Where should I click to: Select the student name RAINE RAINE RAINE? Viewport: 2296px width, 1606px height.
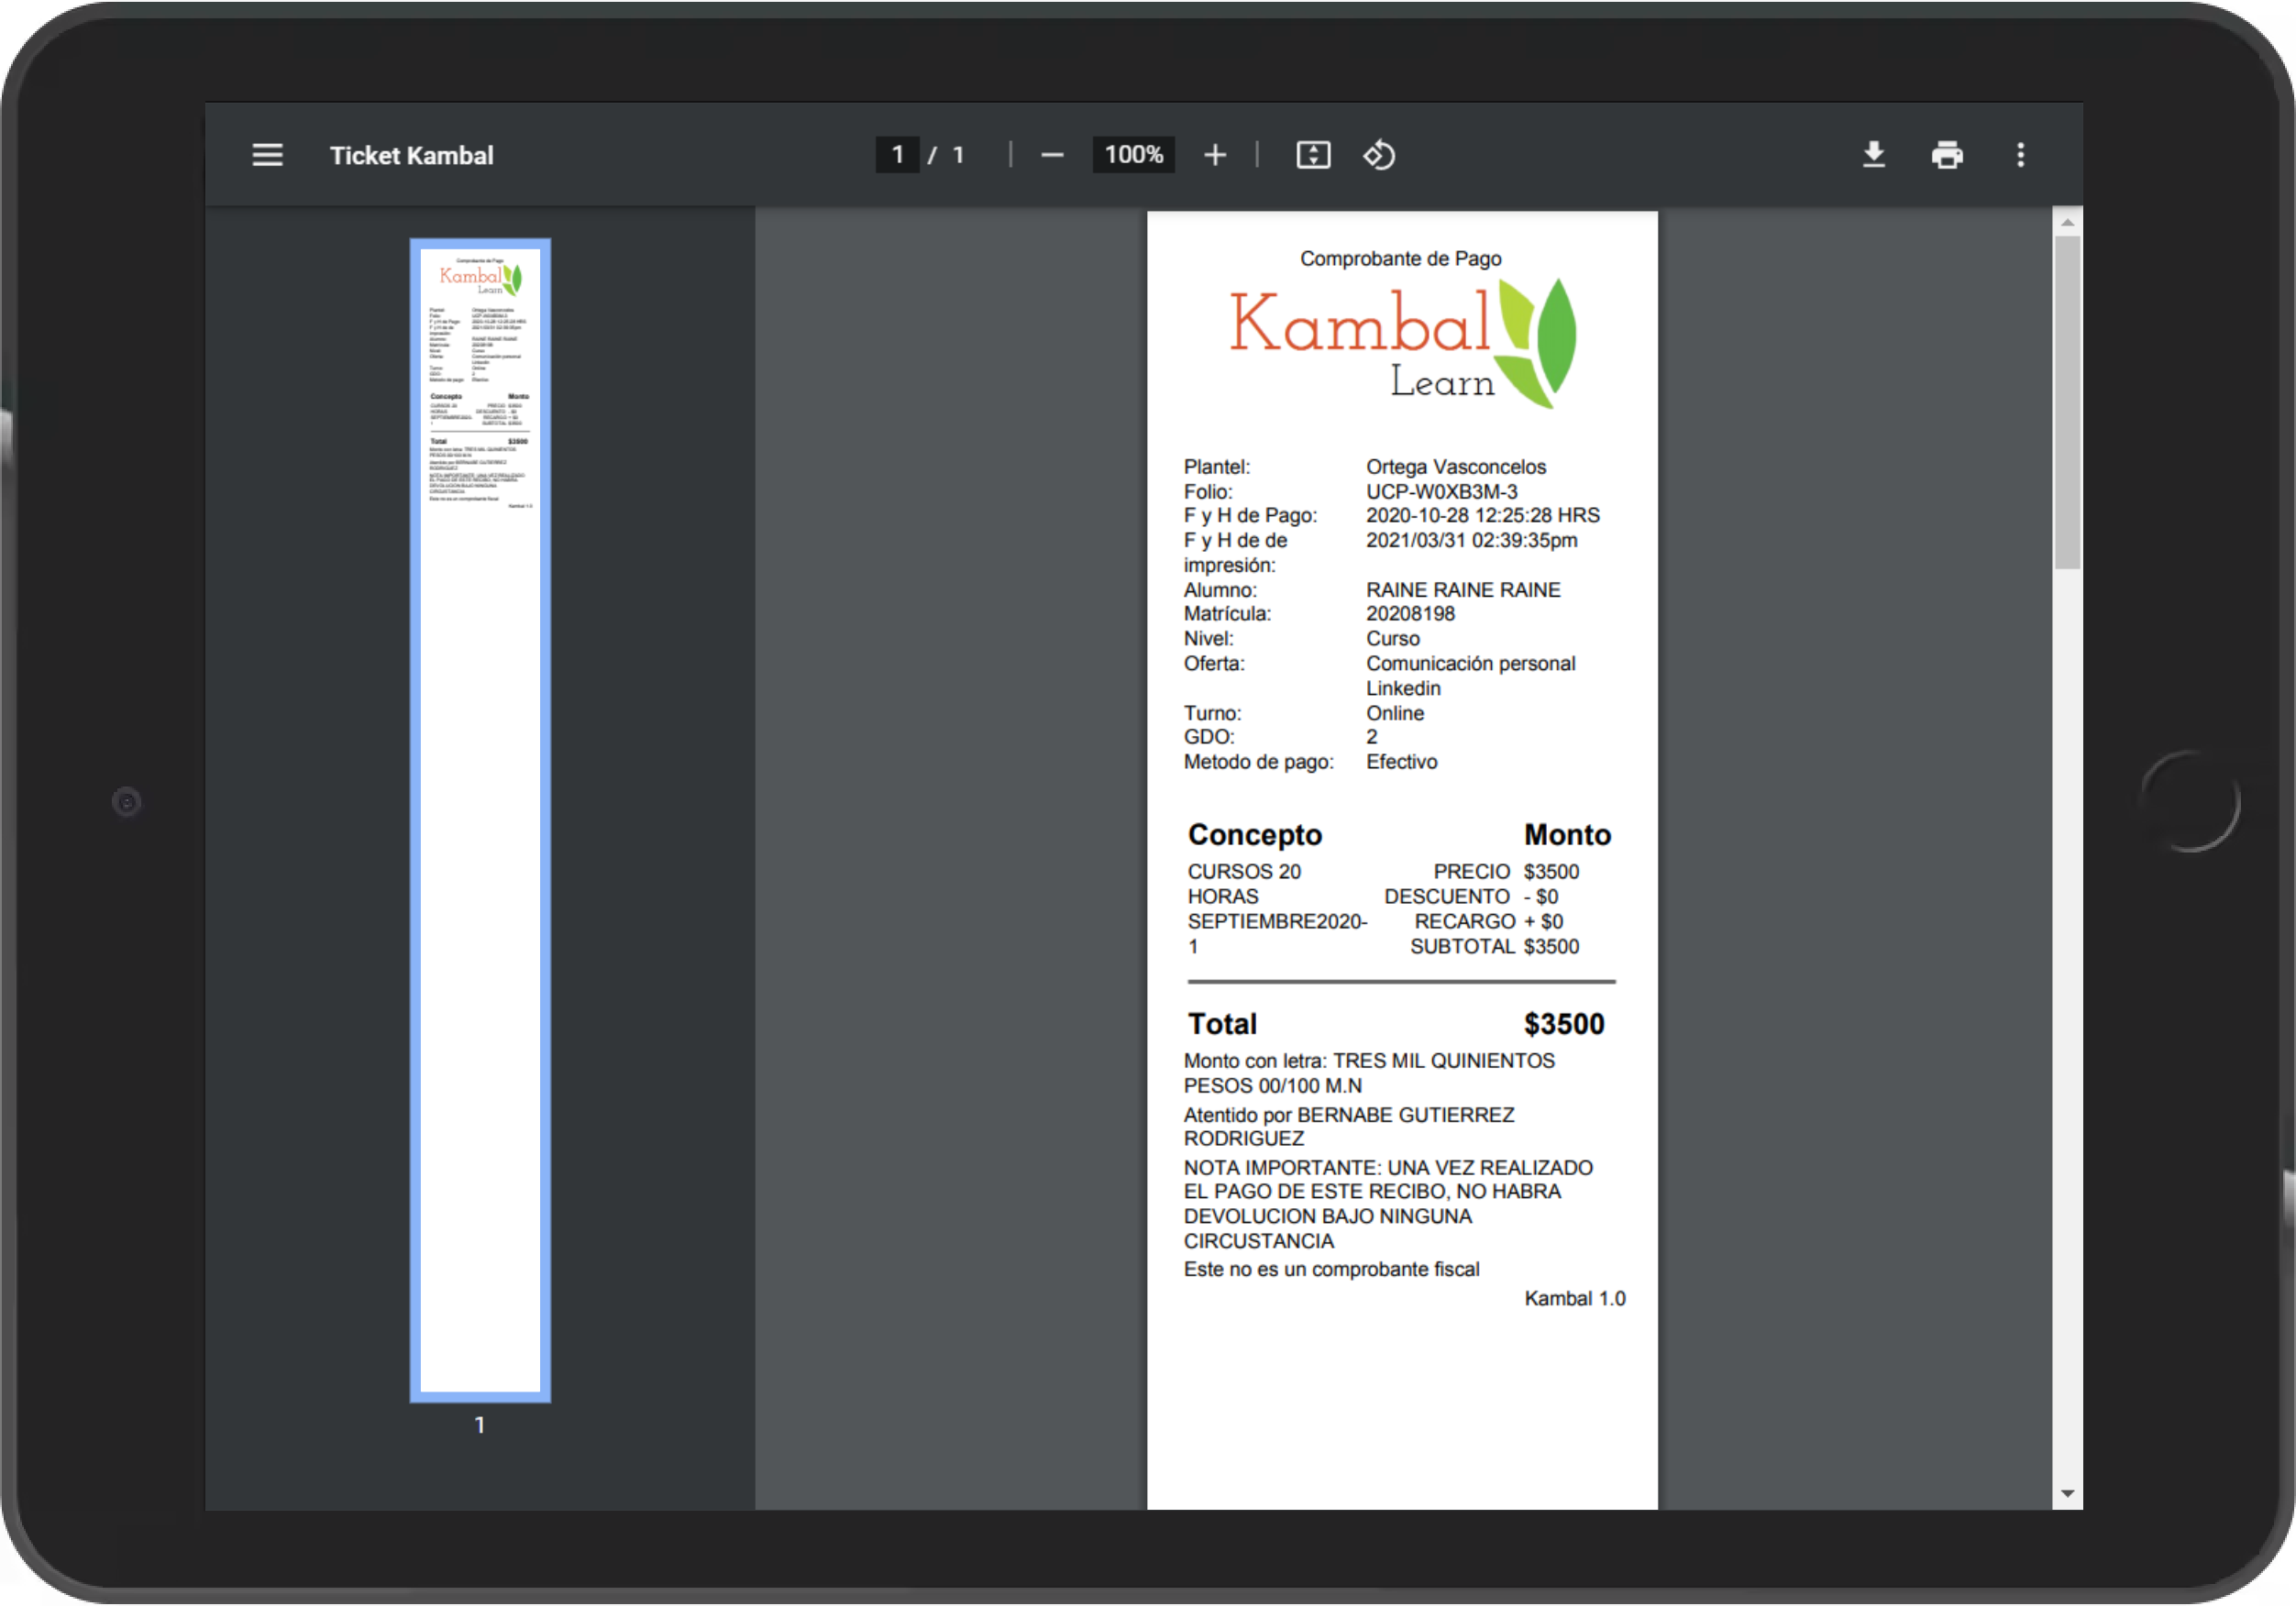point(1463,590)
